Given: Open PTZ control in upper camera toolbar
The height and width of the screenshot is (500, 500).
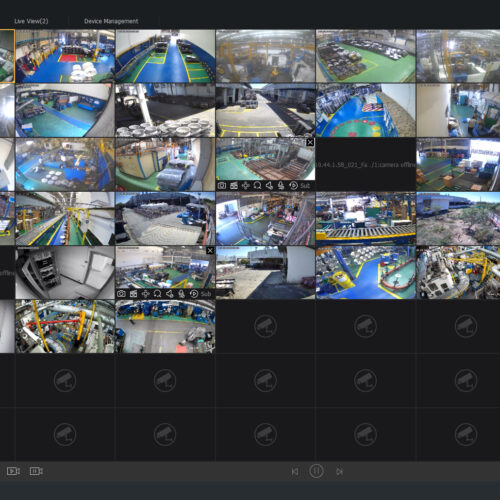Looking at the screenshot, I should [246, 185].
